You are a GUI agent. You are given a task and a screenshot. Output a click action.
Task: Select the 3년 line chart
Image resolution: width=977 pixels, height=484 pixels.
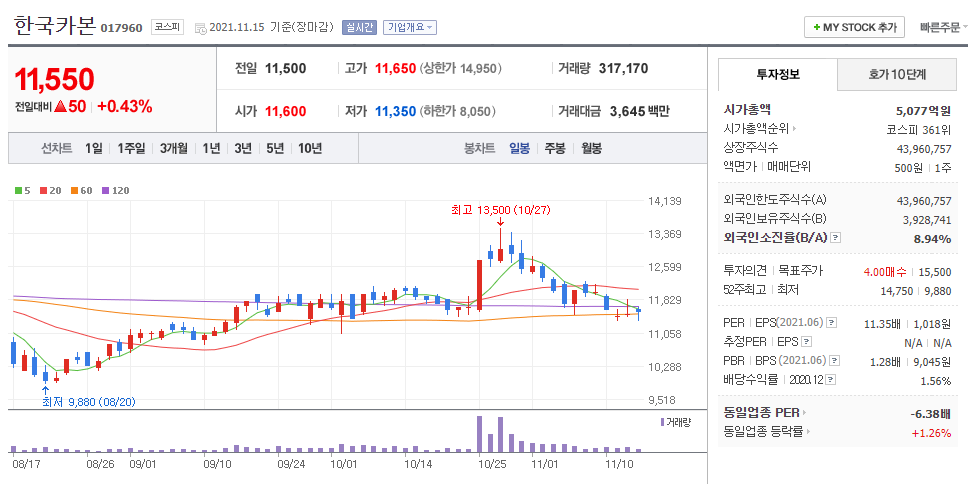[243, 149]
